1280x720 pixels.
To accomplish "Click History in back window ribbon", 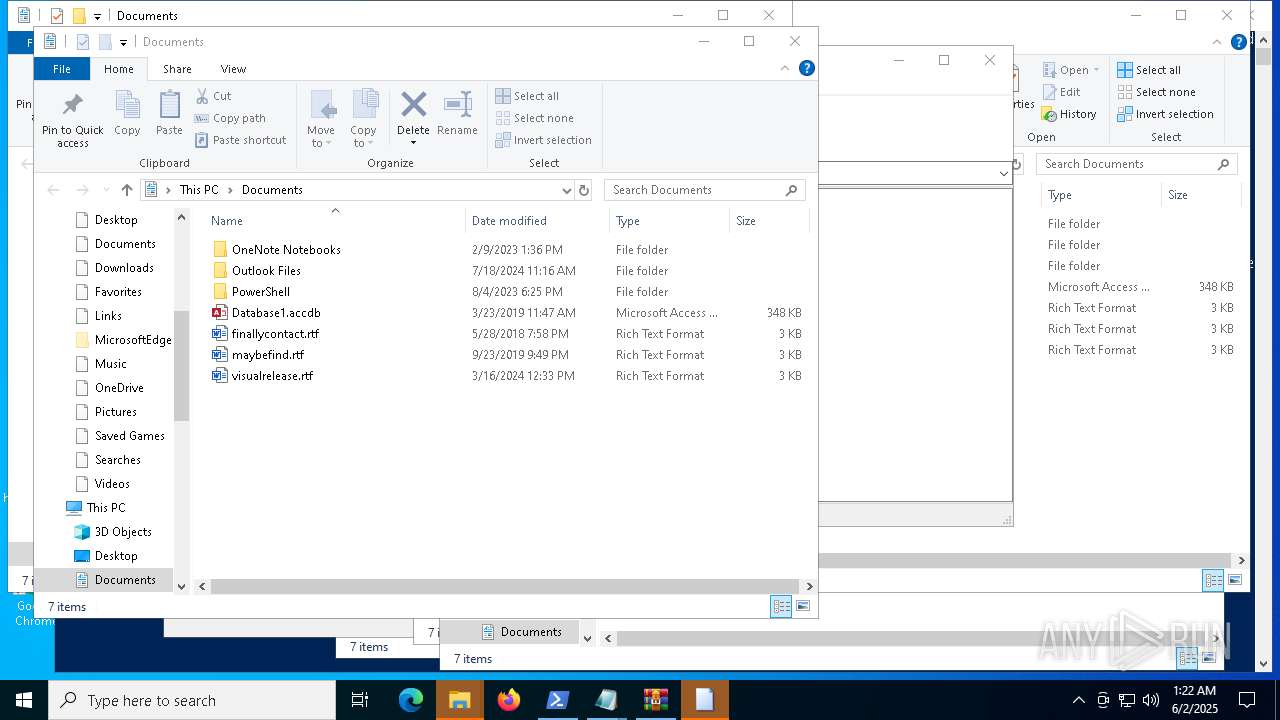I will 1069,114.
